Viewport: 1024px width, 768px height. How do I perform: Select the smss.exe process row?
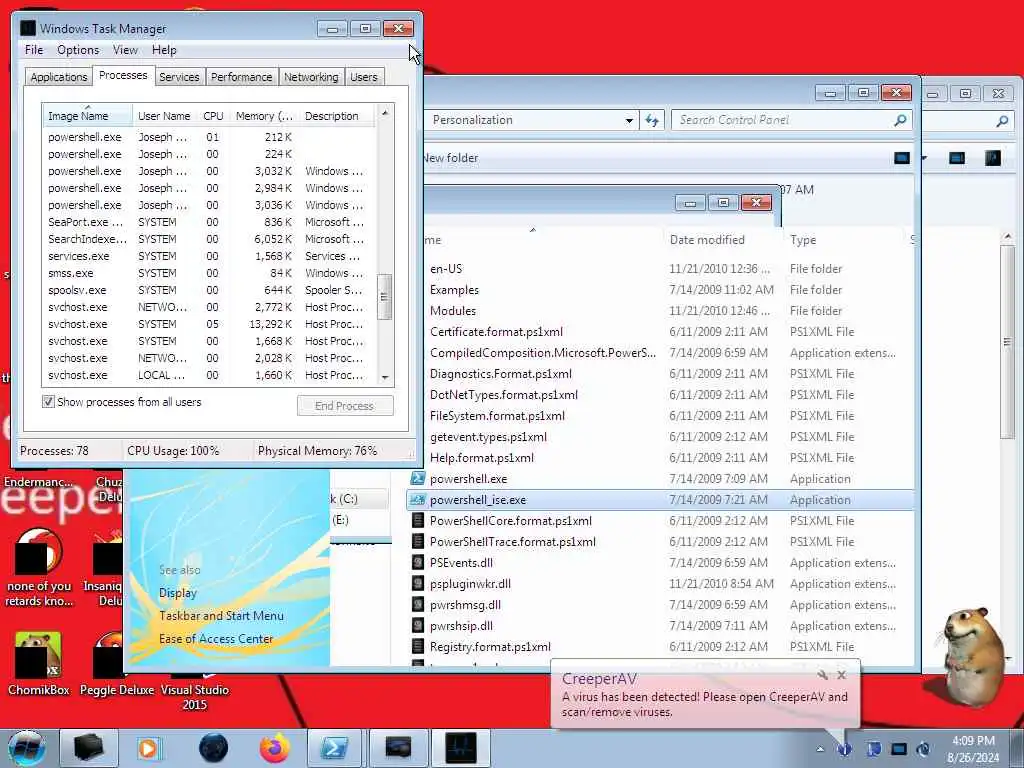click(x=208, y=273)
